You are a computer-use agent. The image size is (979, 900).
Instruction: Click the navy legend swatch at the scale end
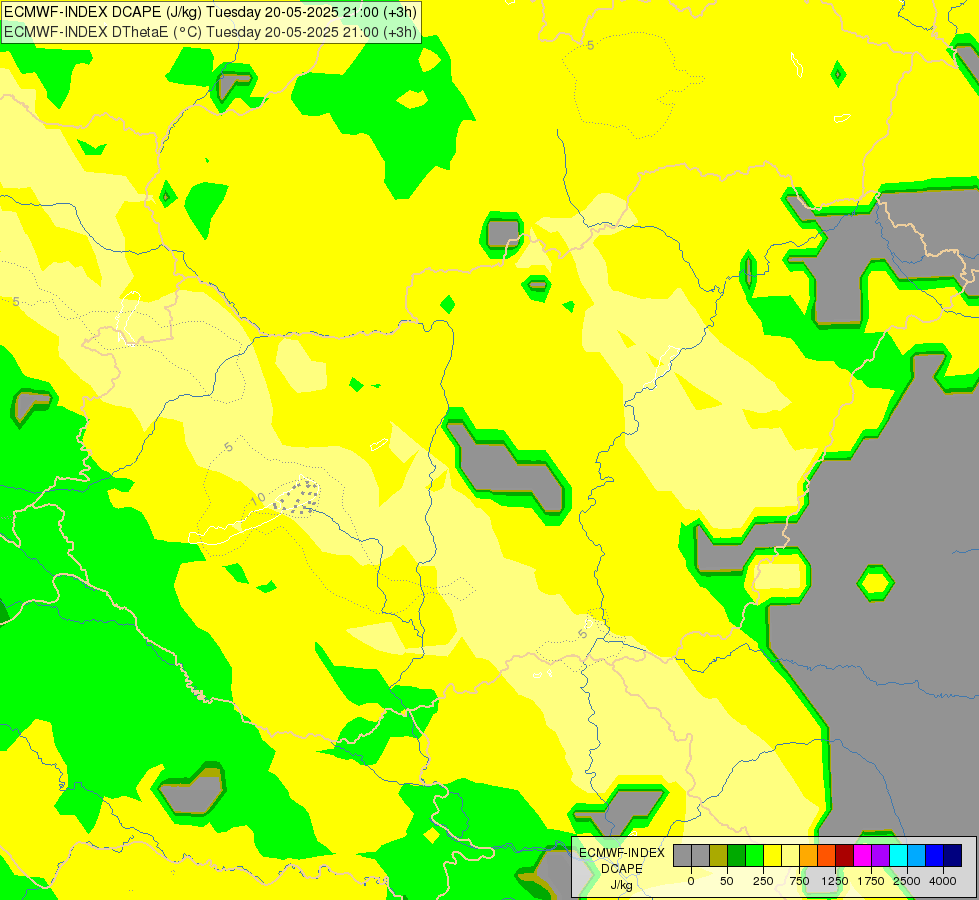pyautogui.click(x=953, y=856)
